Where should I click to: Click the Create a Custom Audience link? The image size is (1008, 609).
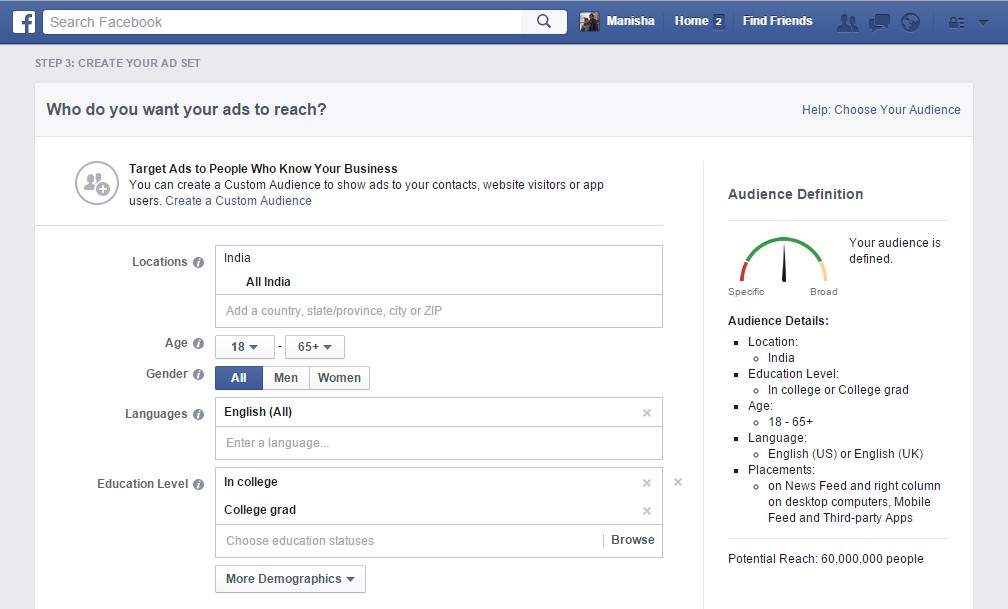tap(238, 201)
